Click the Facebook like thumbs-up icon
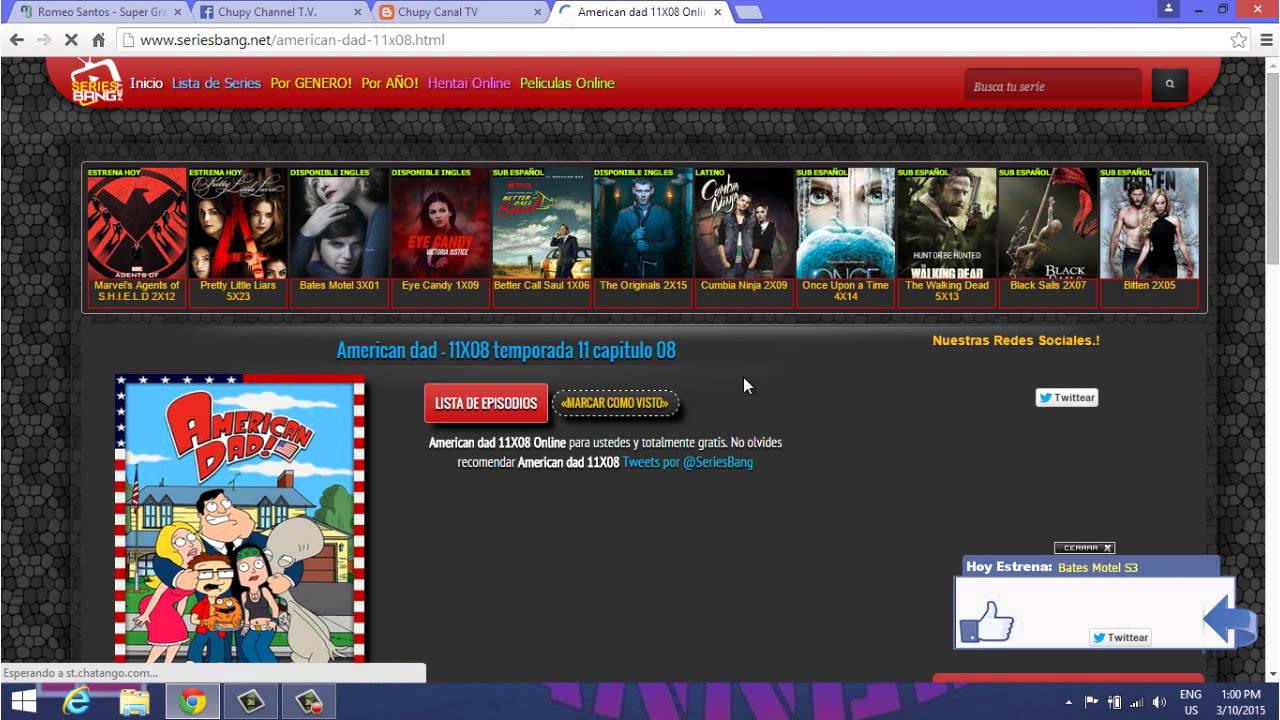Screen dimensions: 1280x720 pyautogui.click(x=986, y=621)
